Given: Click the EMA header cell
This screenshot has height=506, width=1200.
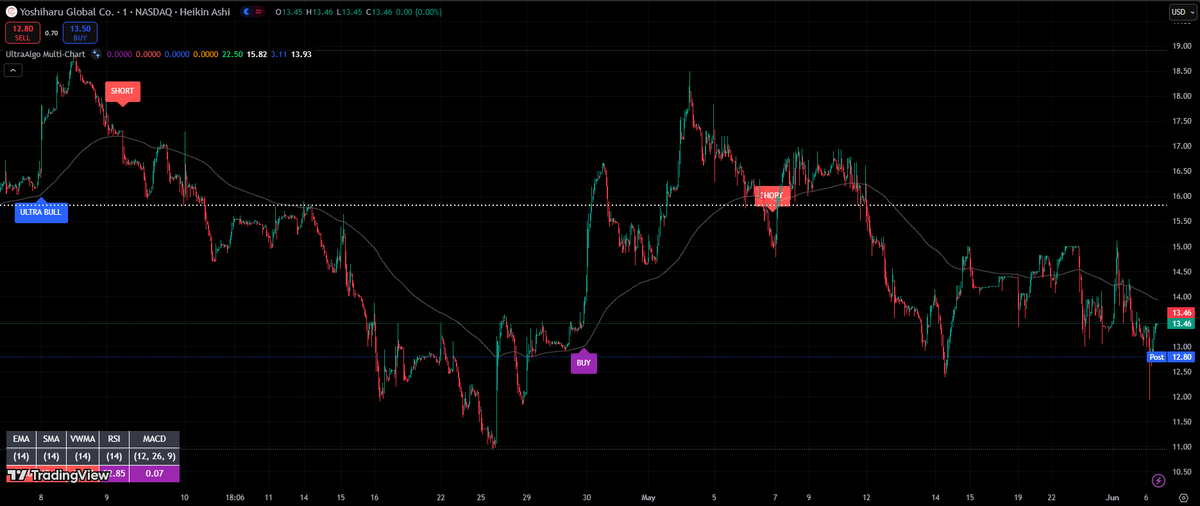Looking at the screenshot, I should (21, 439).
